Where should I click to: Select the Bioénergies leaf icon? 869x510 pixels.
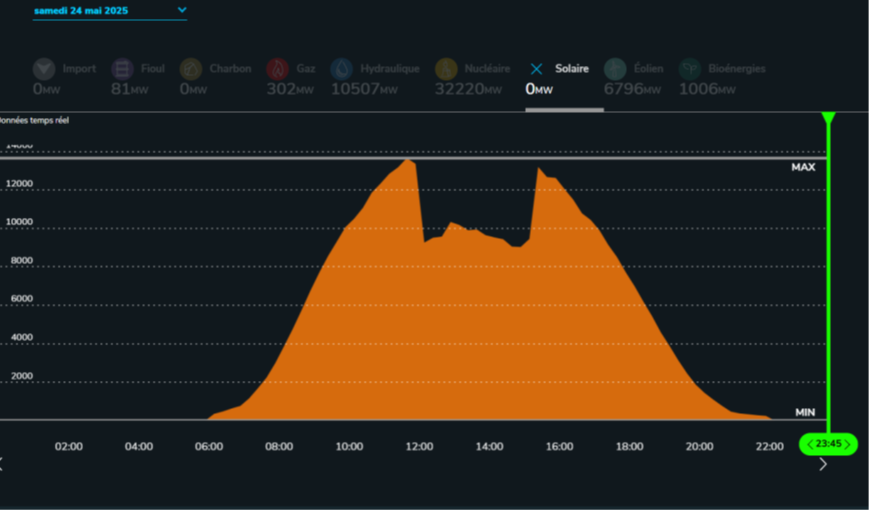[x=689, y=69]
